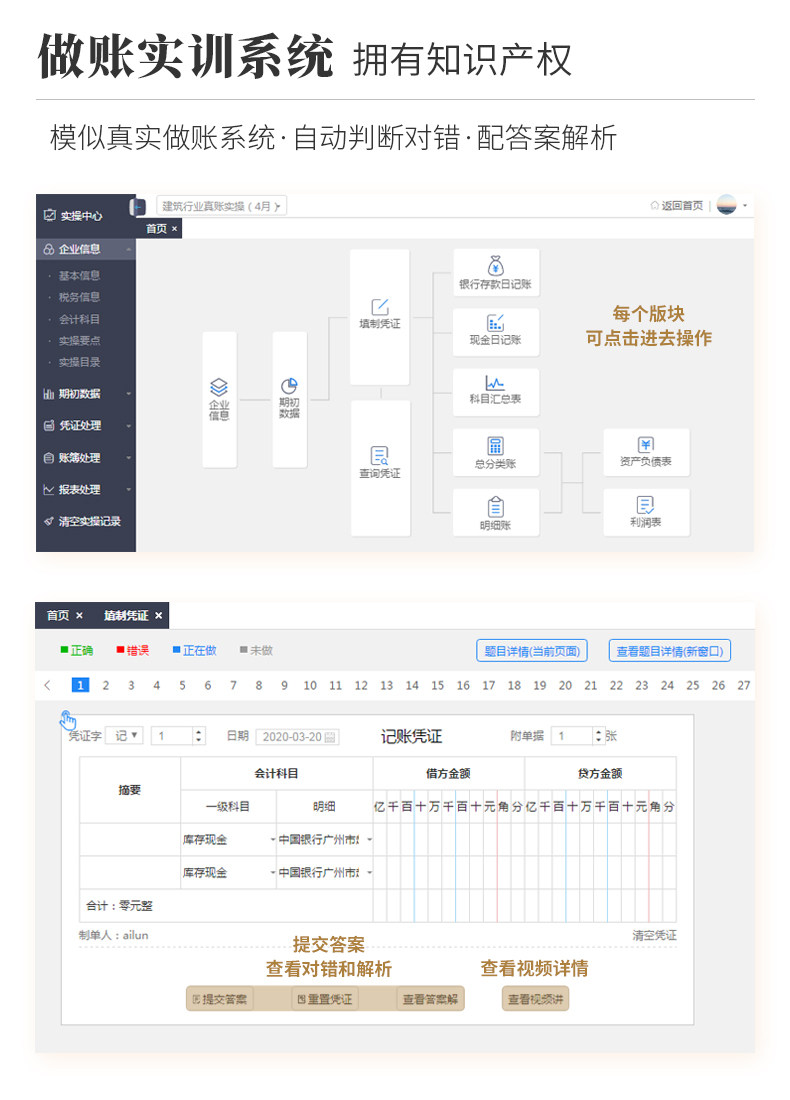The width and height of the screenshot is (790, 1100).
Task: Go to question page 27
Action: (x=744, y=685)
